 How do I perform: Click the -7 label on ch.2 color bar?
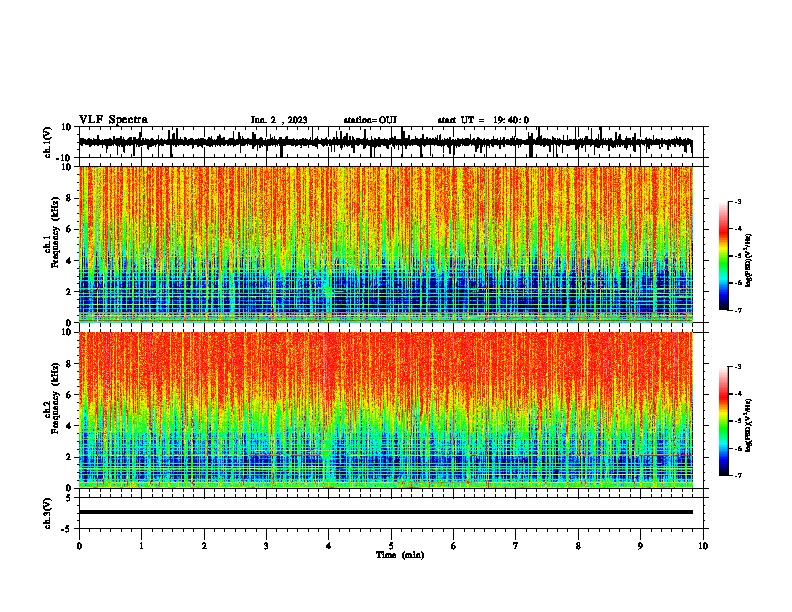(737, 475)
